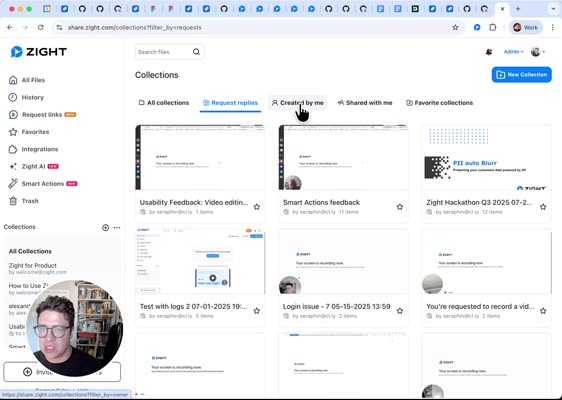The image size is (562, 400).
Task: Click the Zight logo
Action: [39, 52]
